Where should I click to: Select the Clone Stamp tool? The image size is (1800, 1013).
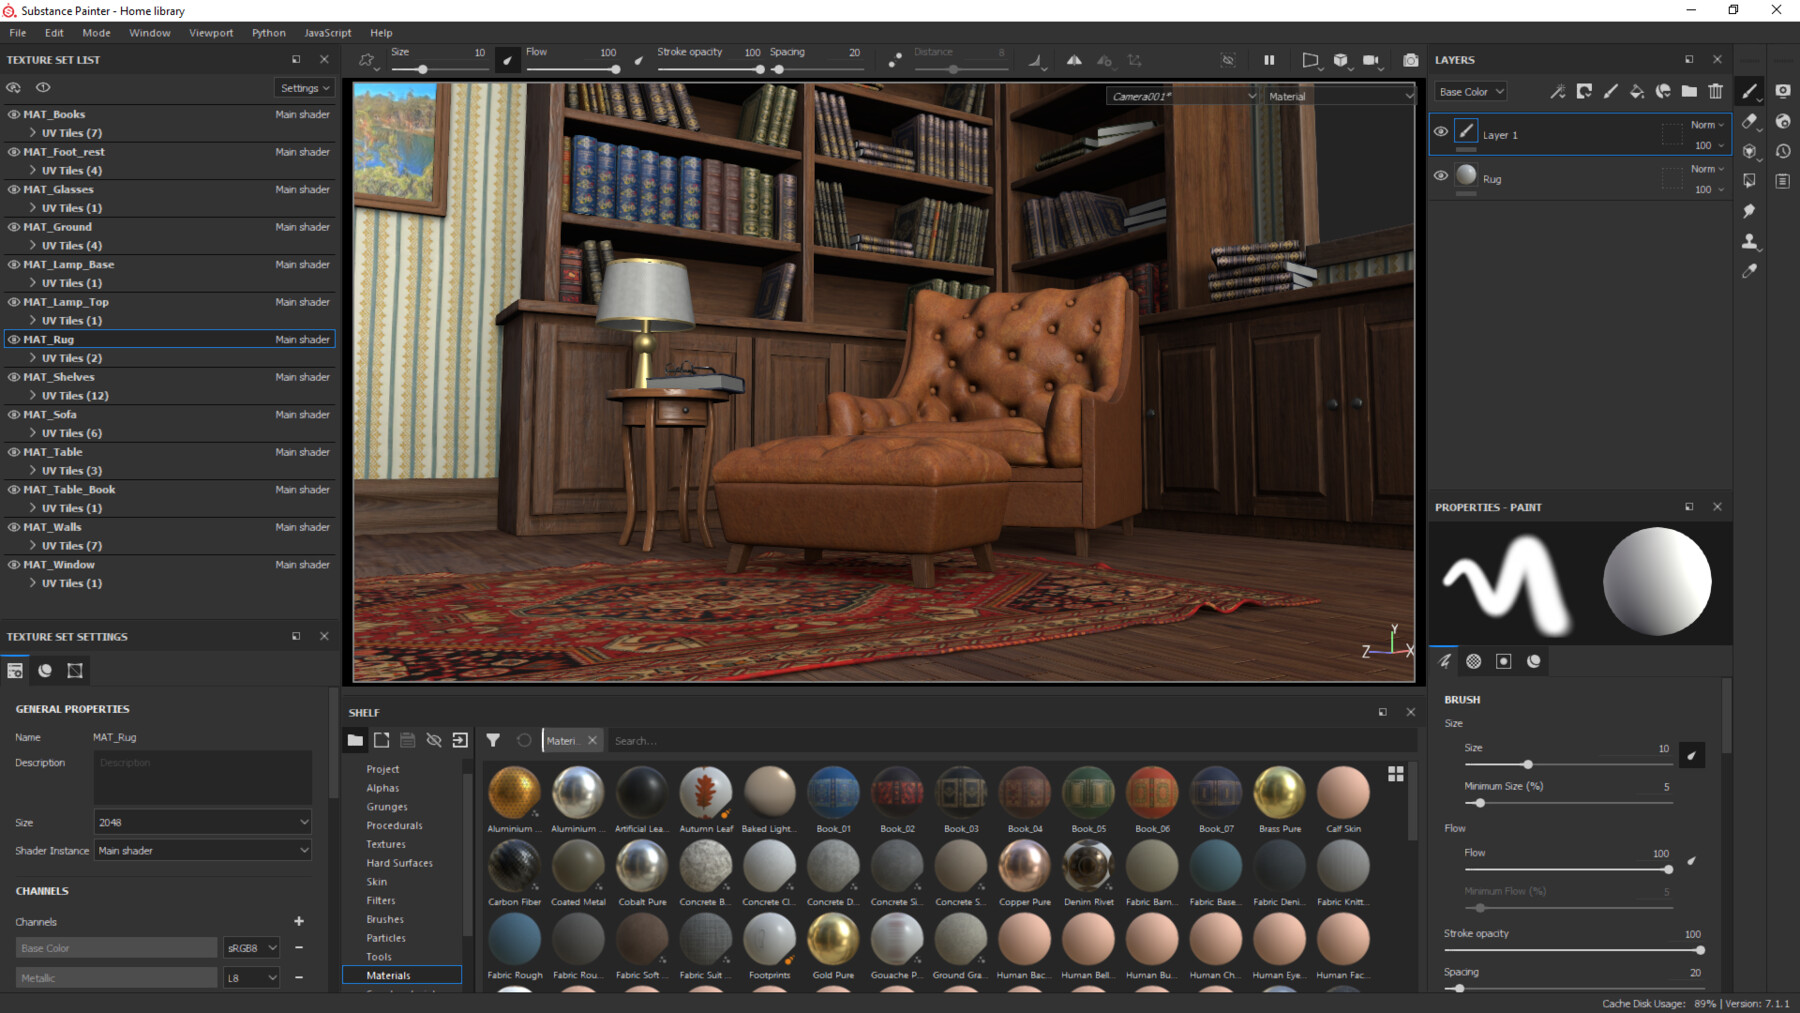point(1751,241)
